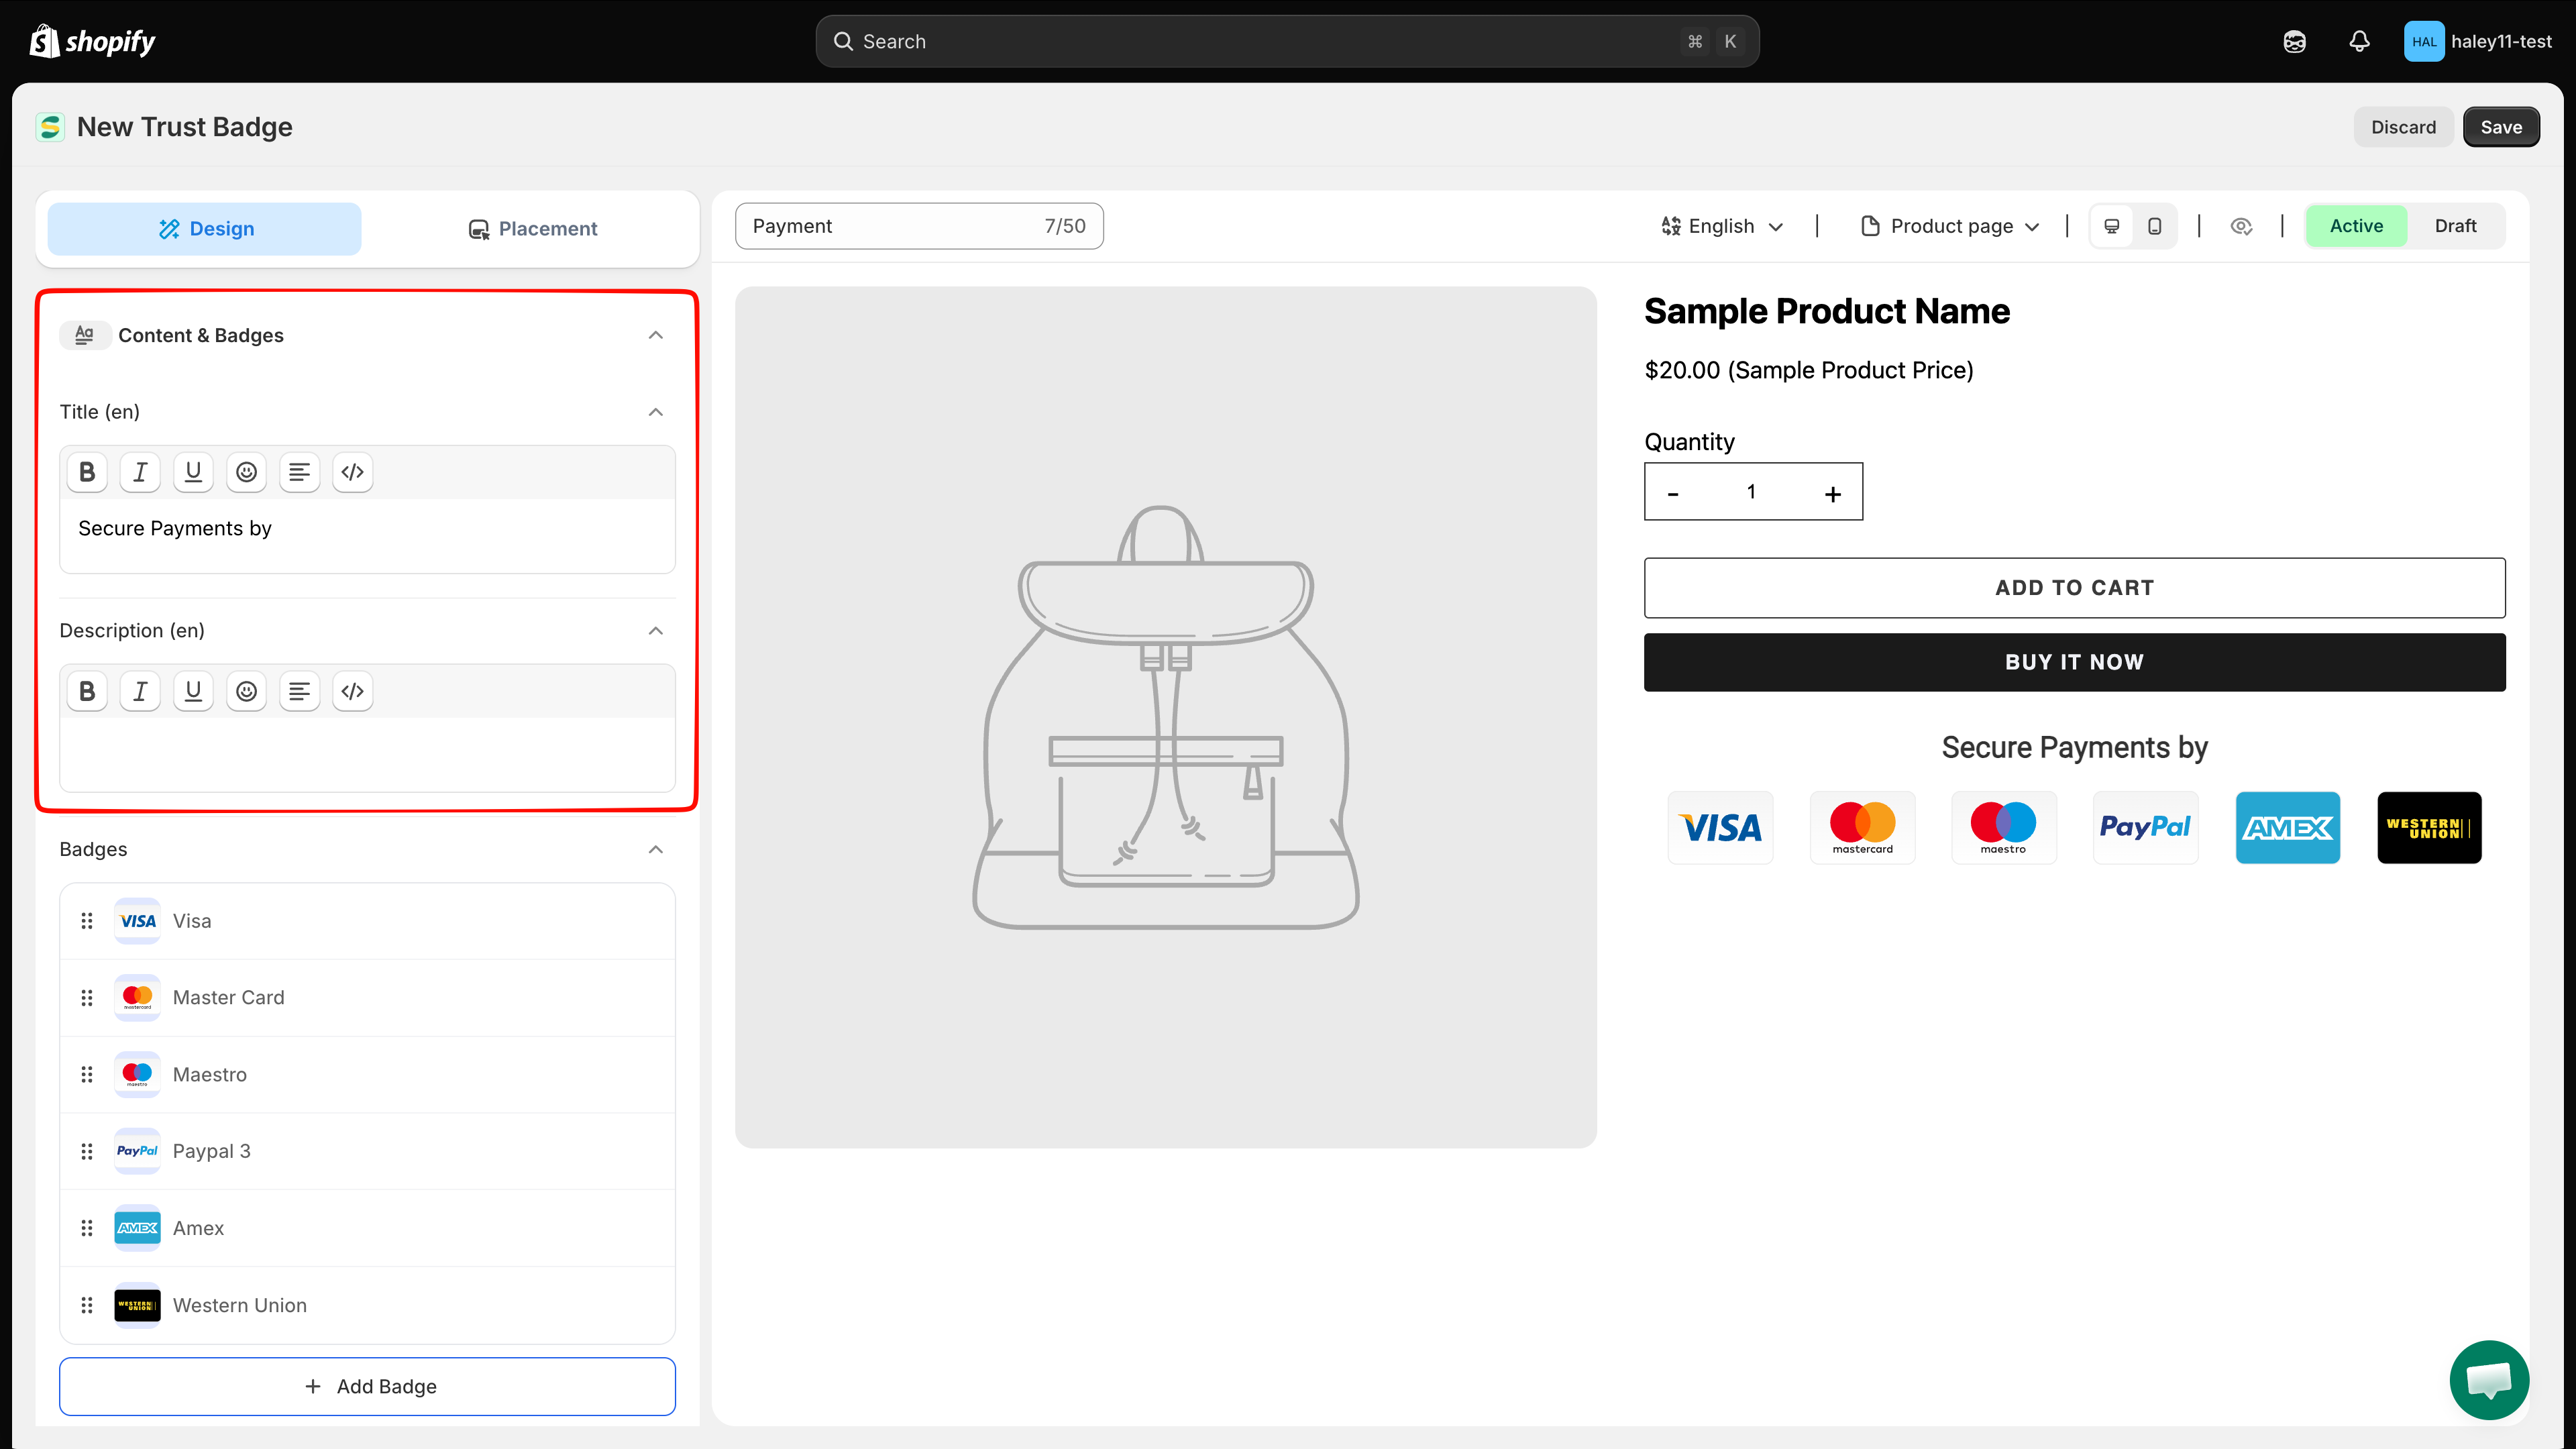
Task: Click ADD TO CART in preview
Action: pyautogui.click(x=2074, y=588)
